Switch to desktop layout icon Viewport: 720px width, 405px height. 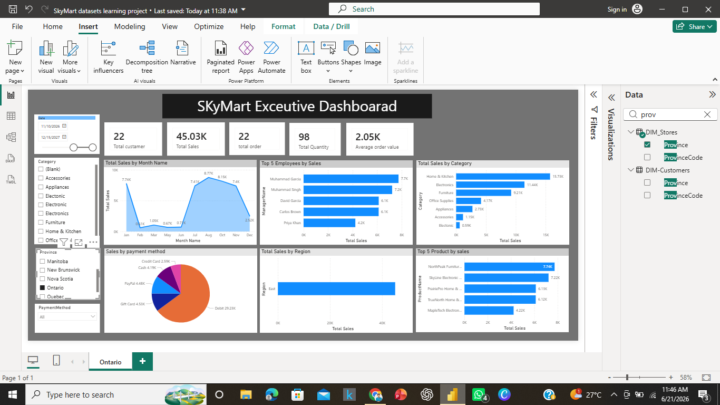click(x=33, y=360)
